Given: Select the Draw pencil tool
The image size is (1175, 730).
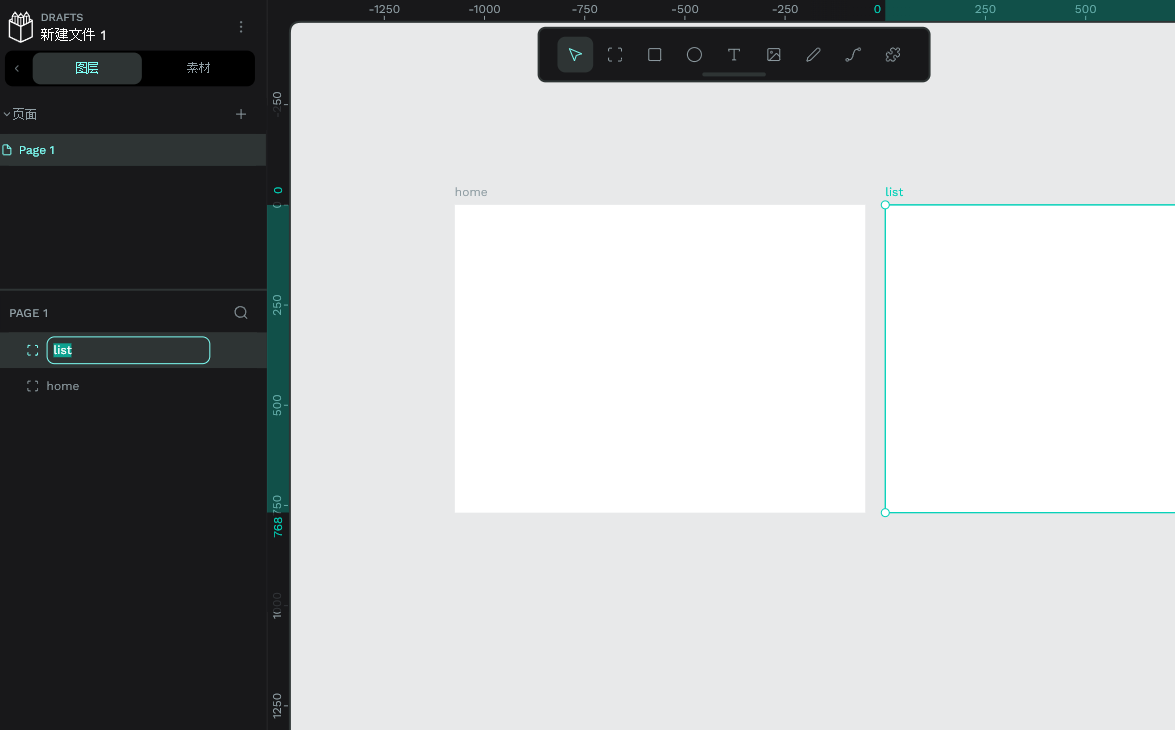Looking at the screenshot, I should pos(813,55).
